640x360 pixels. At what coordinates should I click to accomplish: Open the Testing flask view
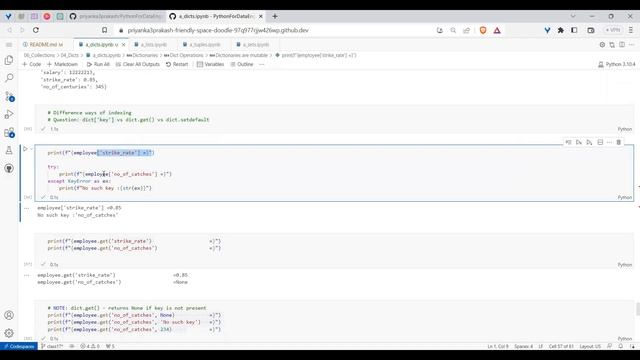[9, 150]
